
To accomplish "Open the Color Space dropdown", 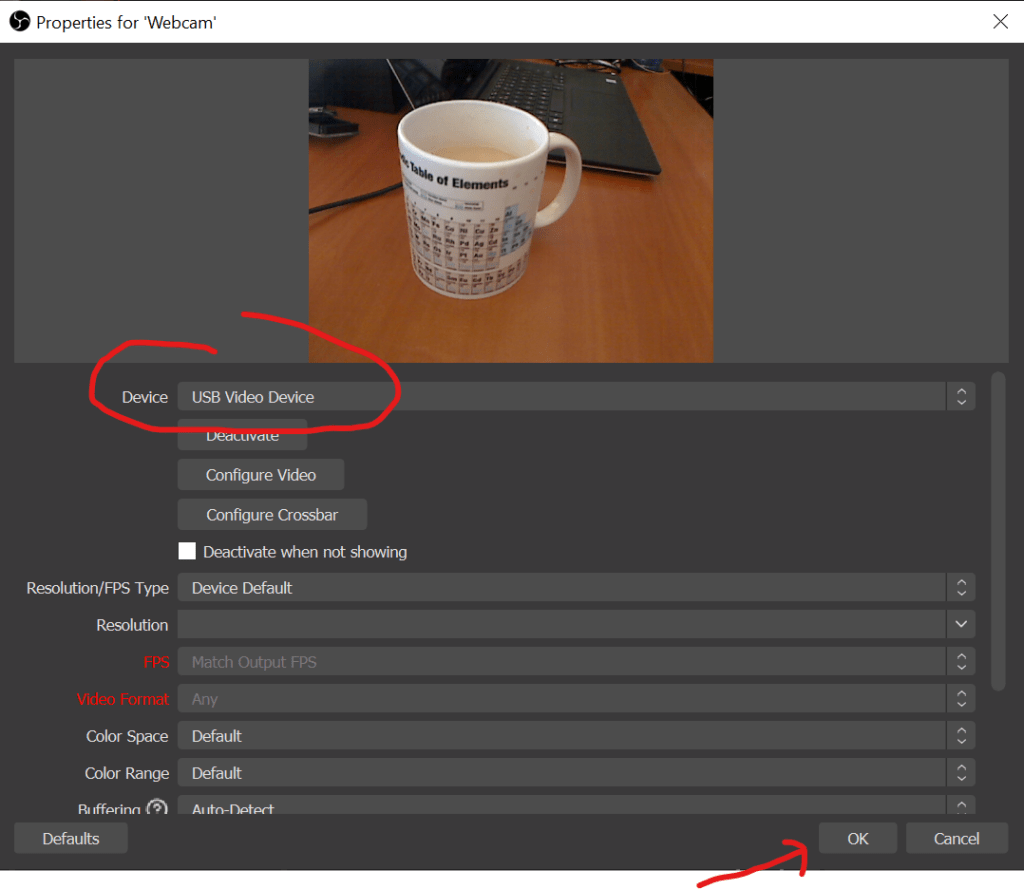I will tap(575, 736).
